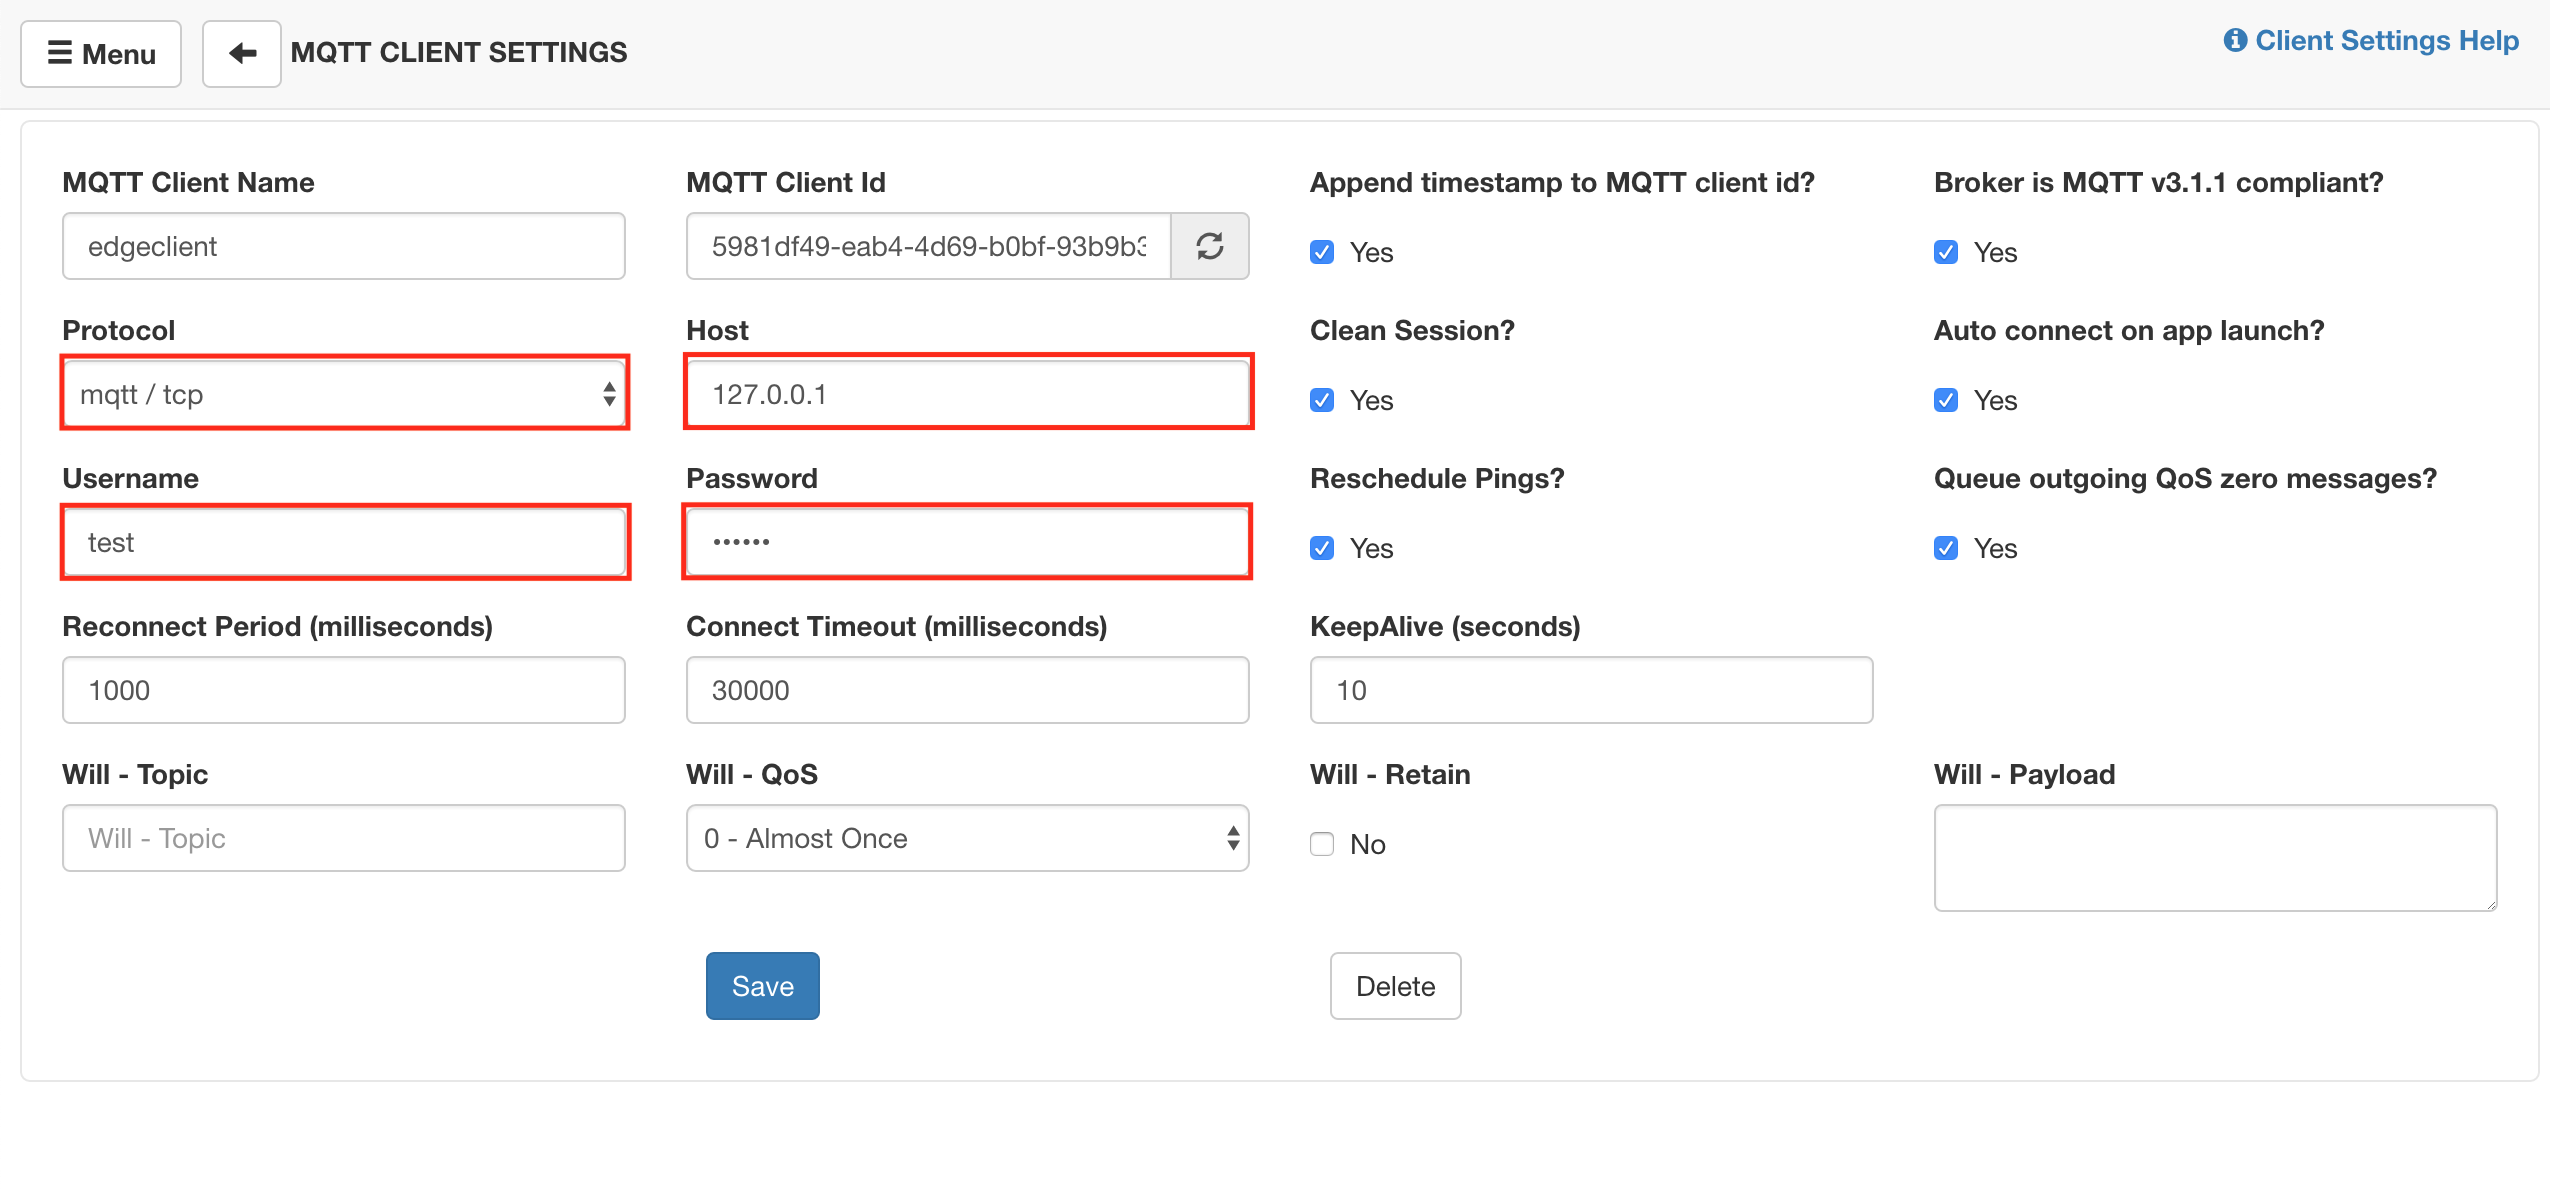Open the Client Settings Help link

(x=2371, y=40)
